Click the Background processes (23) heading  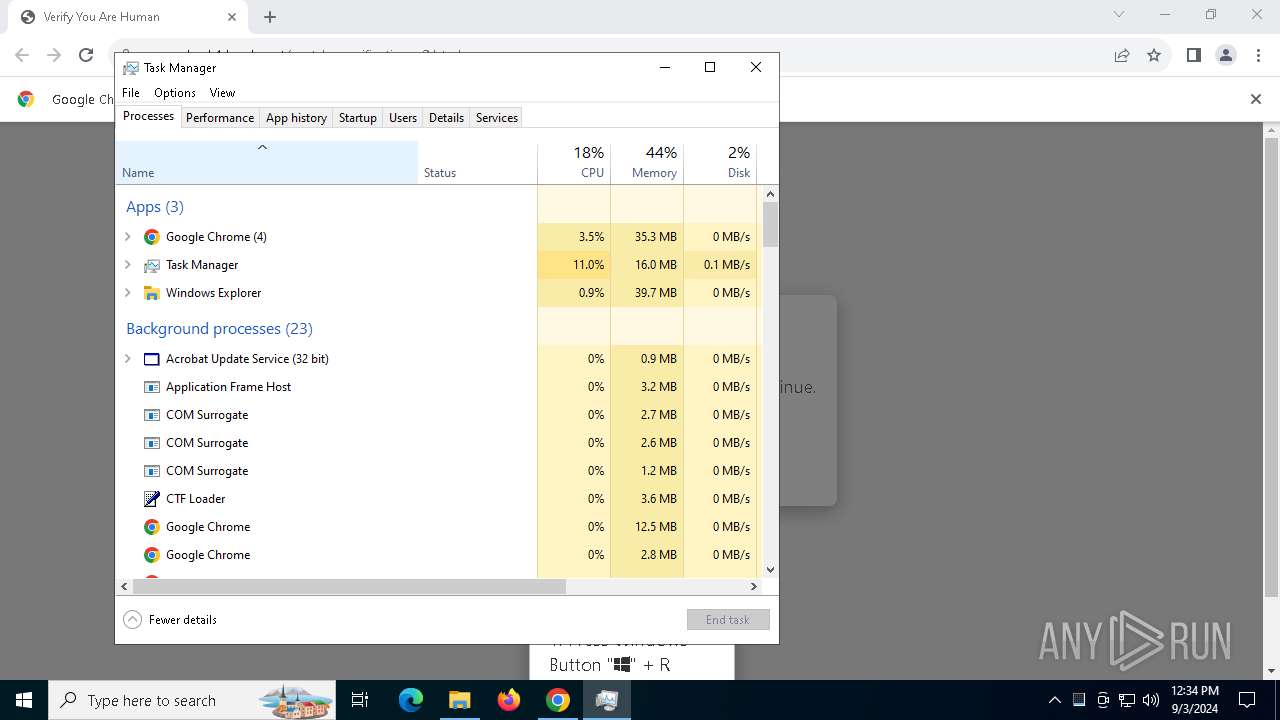point(219,329)
